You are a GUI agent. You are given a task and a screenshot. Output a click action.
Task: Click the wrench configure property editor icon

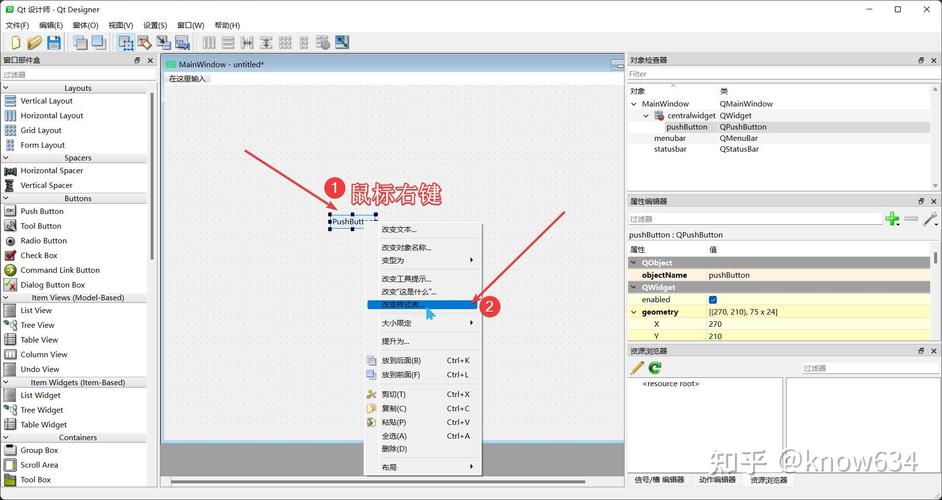tap(930, 219)
